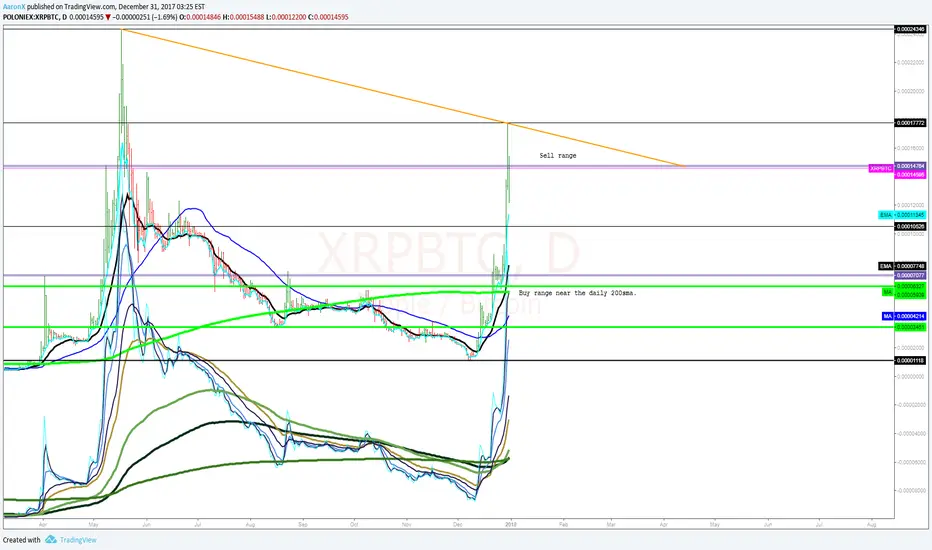
Task: Click the blue MA label tag
Action: coord(887,316)
